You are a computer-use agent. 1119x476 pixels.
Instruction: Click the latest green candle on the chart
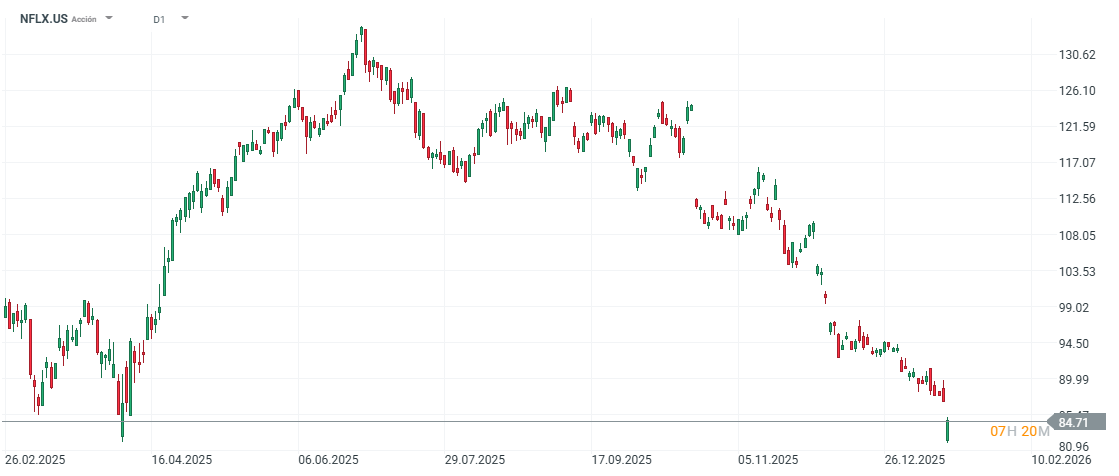point(947,430)
